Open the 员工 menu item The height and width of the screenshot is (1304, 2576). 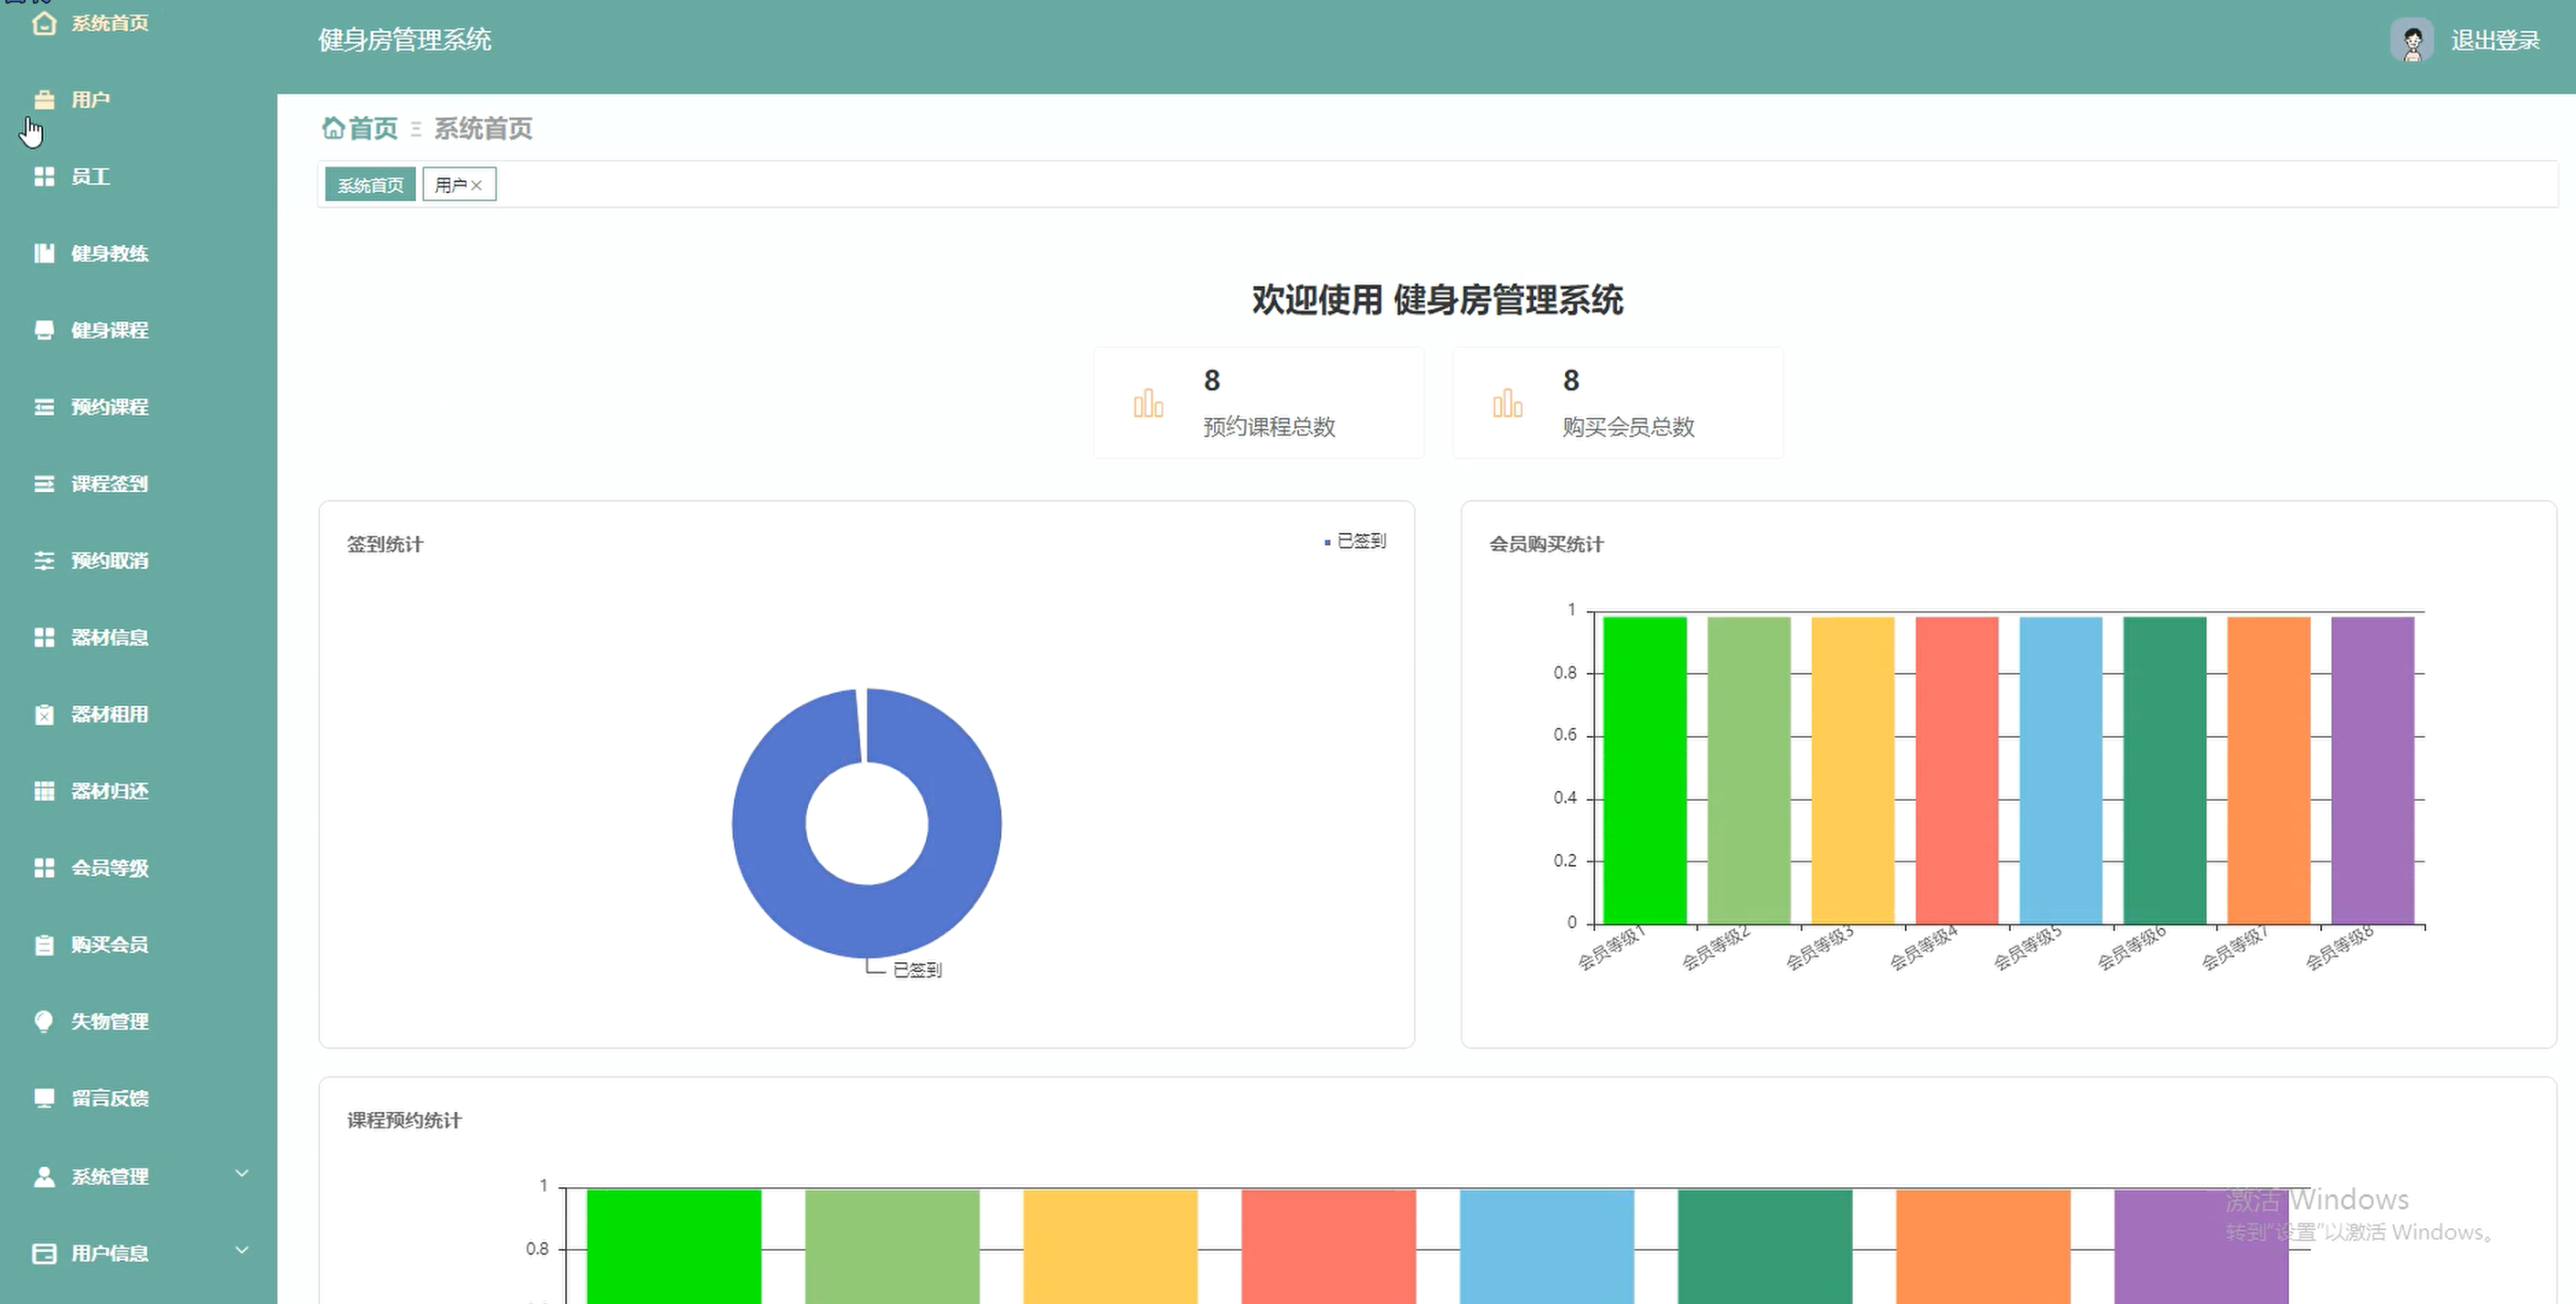click(x=138, y=176)
